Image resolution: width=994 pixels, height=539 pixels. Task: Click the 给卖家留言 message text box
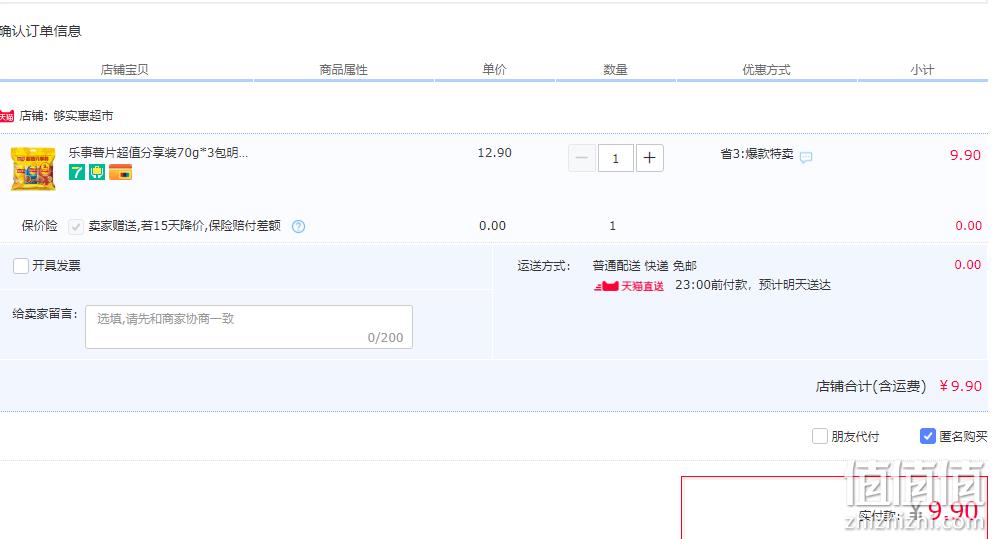(x=248, y=327)
